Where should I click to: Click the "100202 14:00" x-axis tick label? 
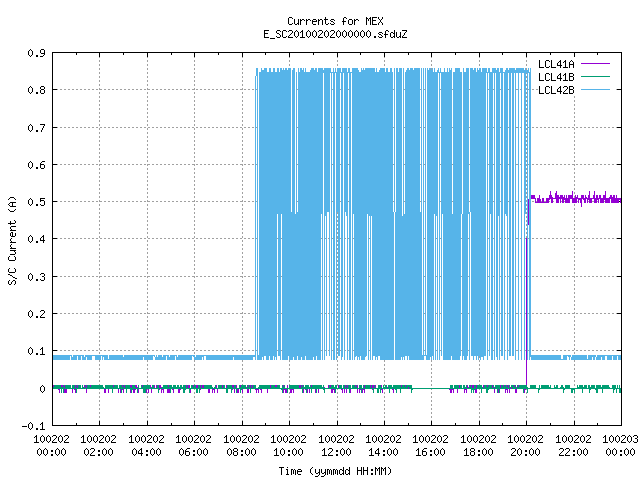point(383,446)
